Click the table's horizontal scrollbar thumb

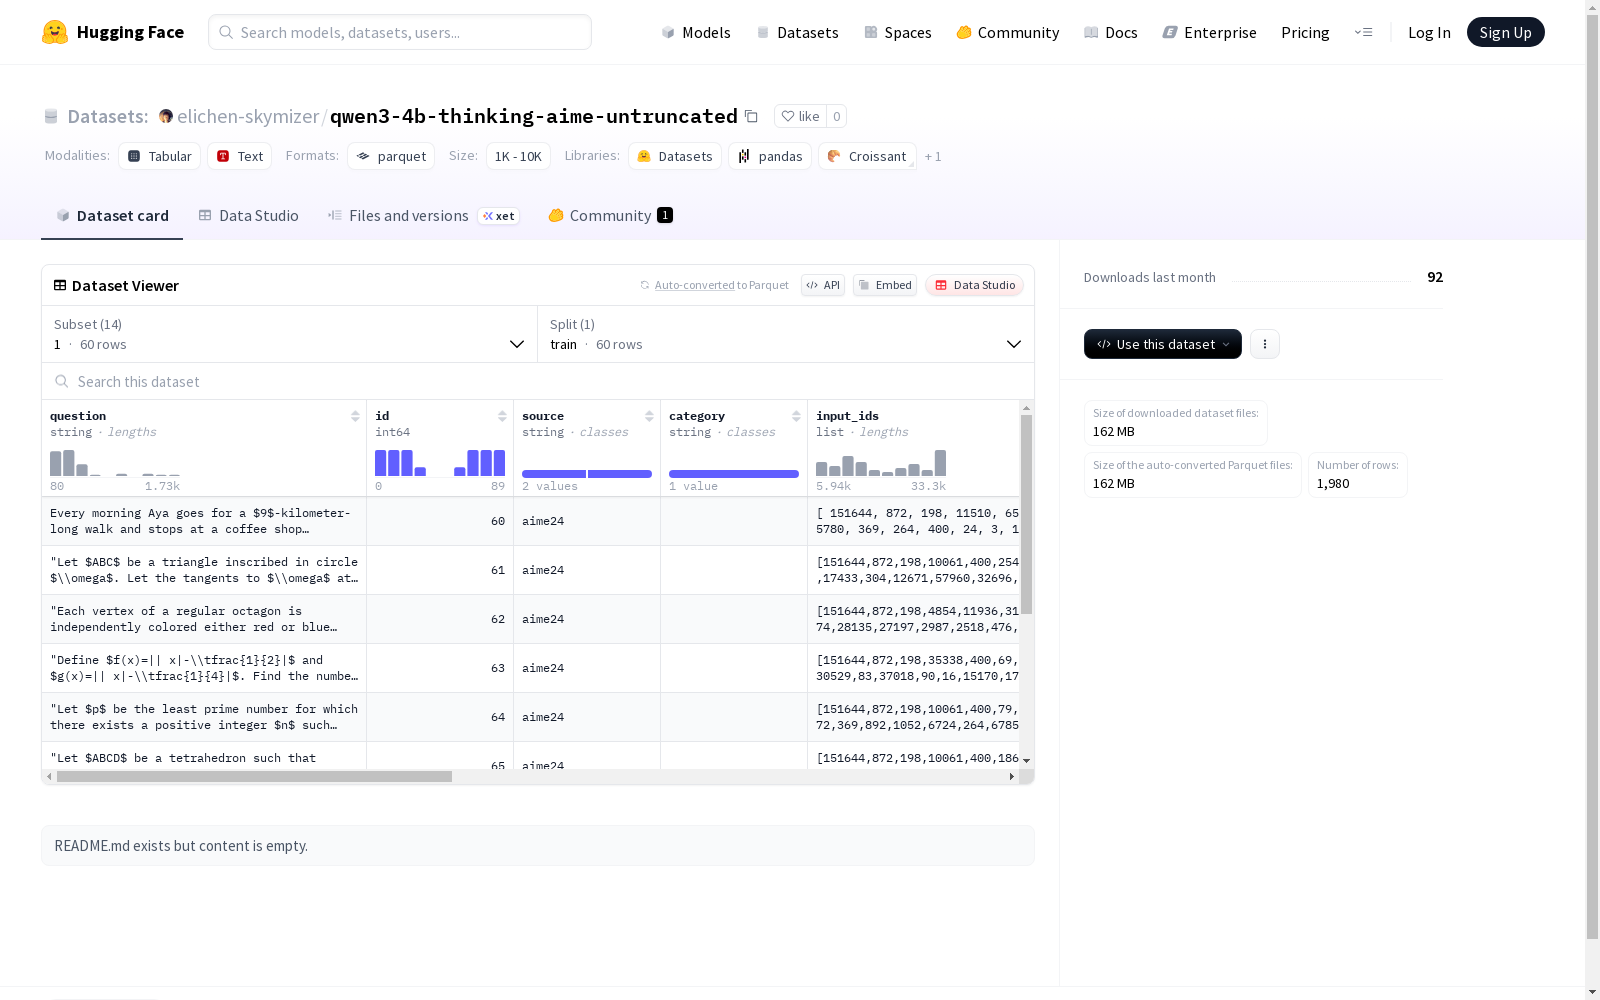(x=254, y=776)
